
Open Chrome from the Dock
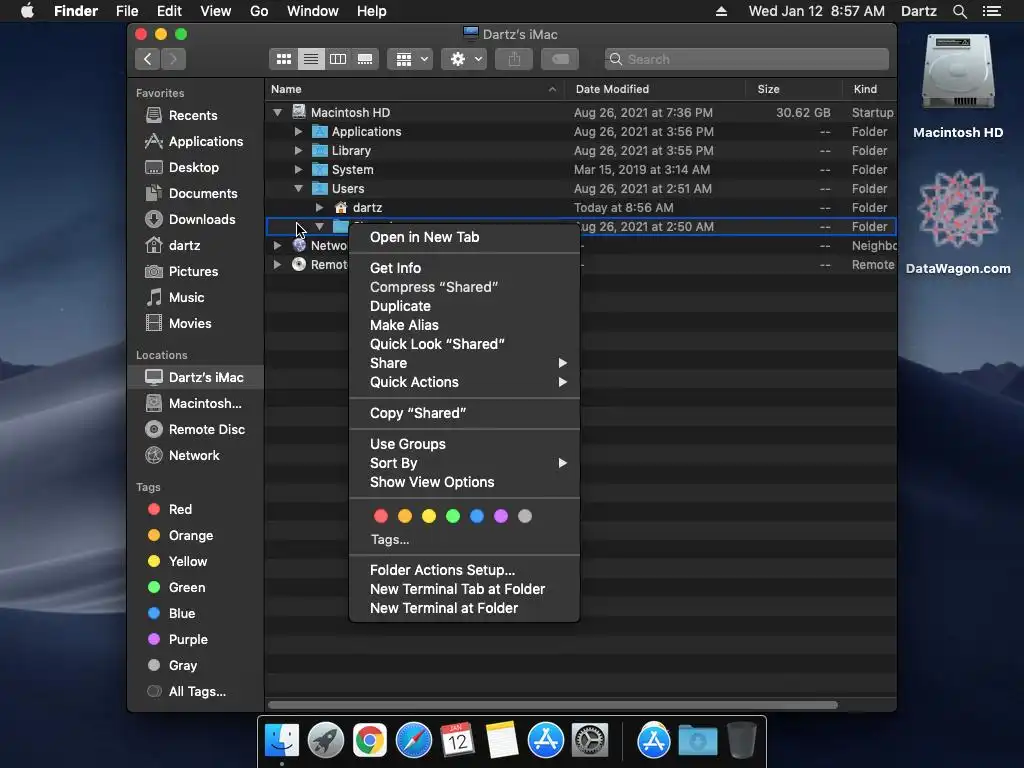tap(370, 741)
